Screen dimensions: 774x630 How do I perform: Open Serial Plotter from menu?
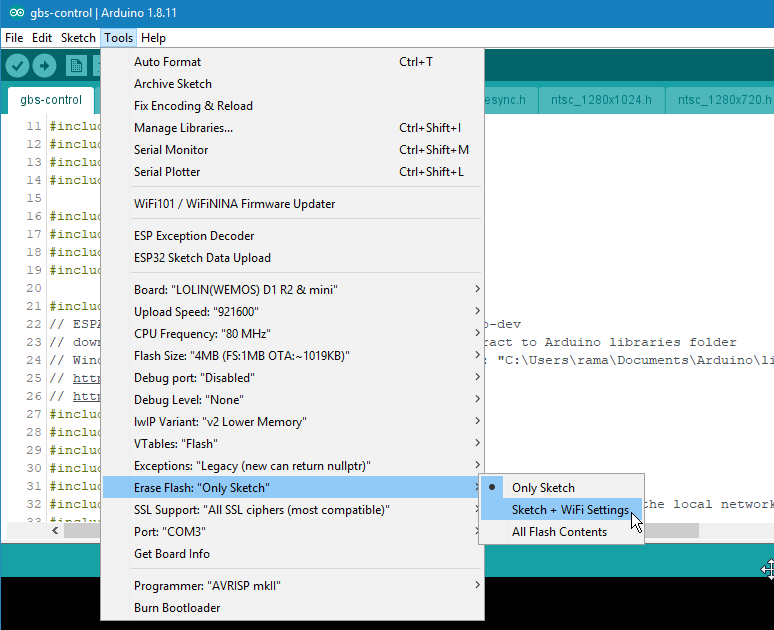292,171
